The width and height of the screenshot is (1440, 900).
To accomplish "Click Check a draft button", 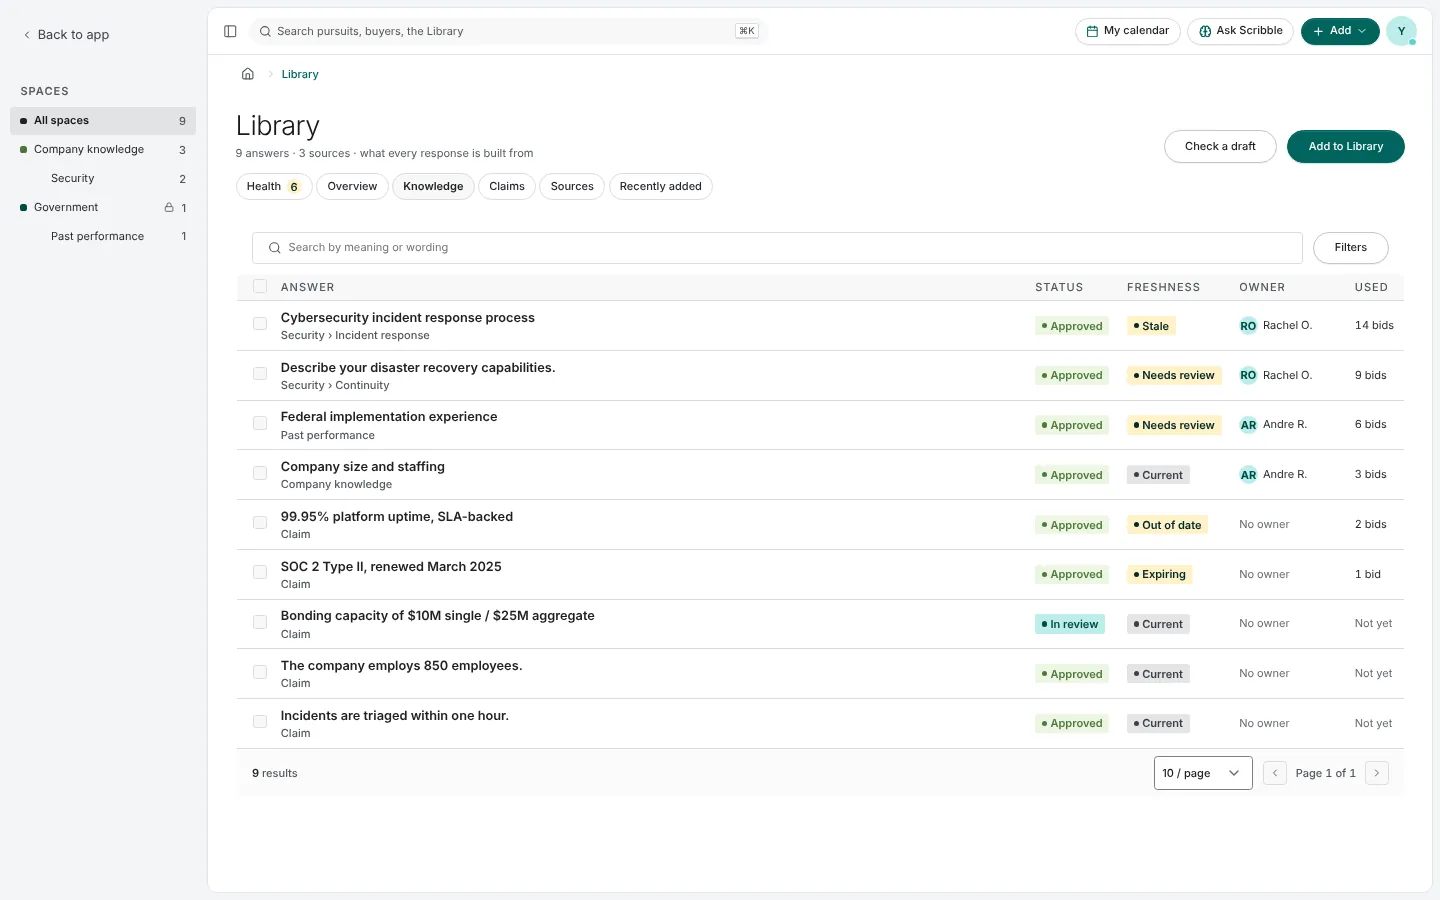I will pyautogui.click(x=1220, y=146).
